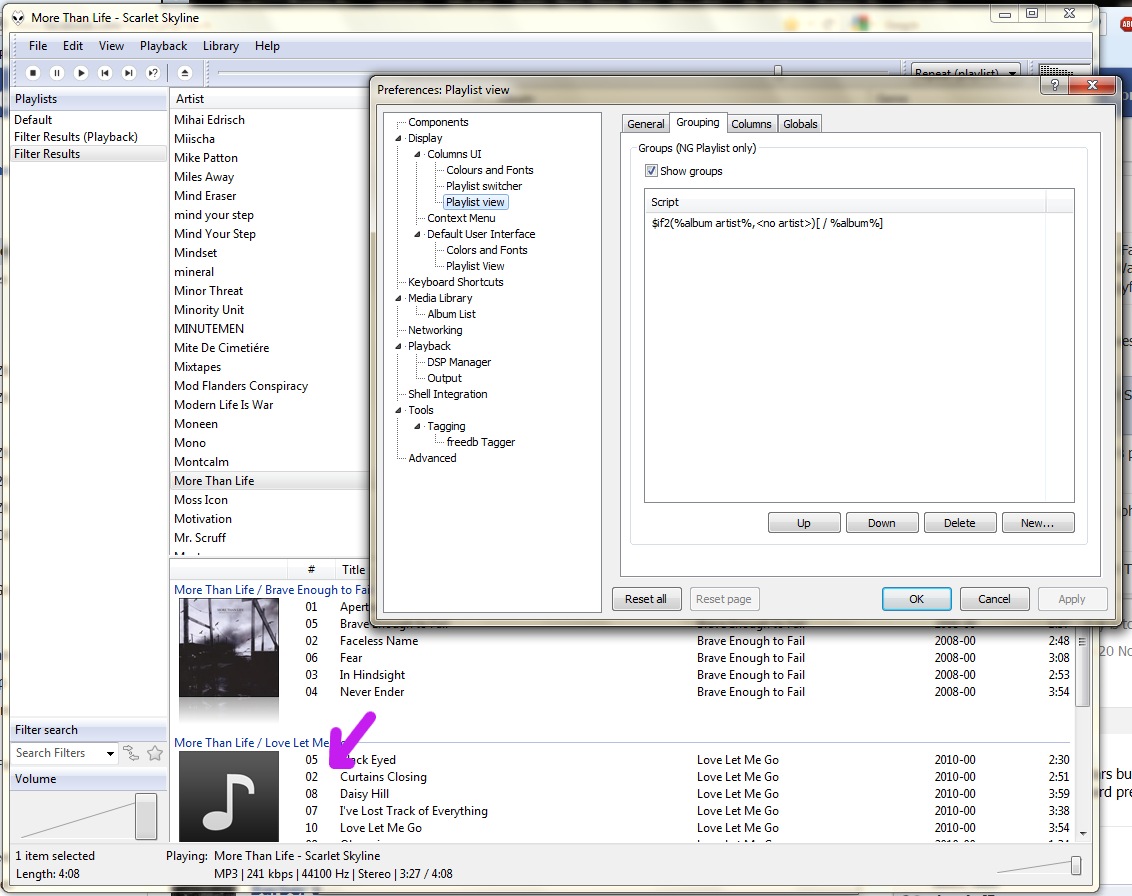Click the Reset all button
The image size is (1132, 896).
pos(646,599)
